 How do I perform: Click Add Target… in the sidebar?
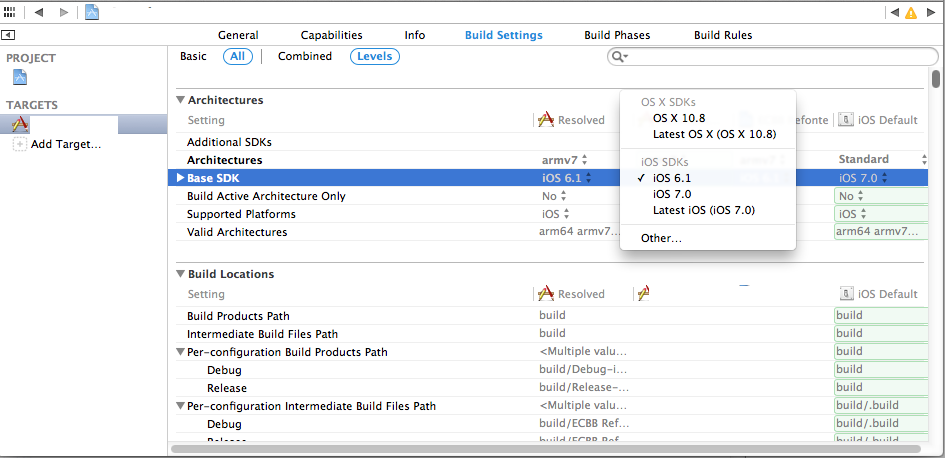click(66, 144)
